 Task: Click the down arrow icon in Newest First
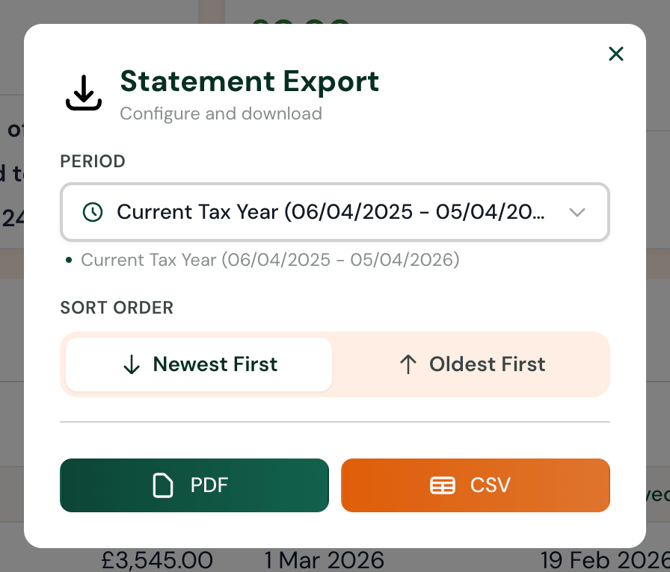131,365
